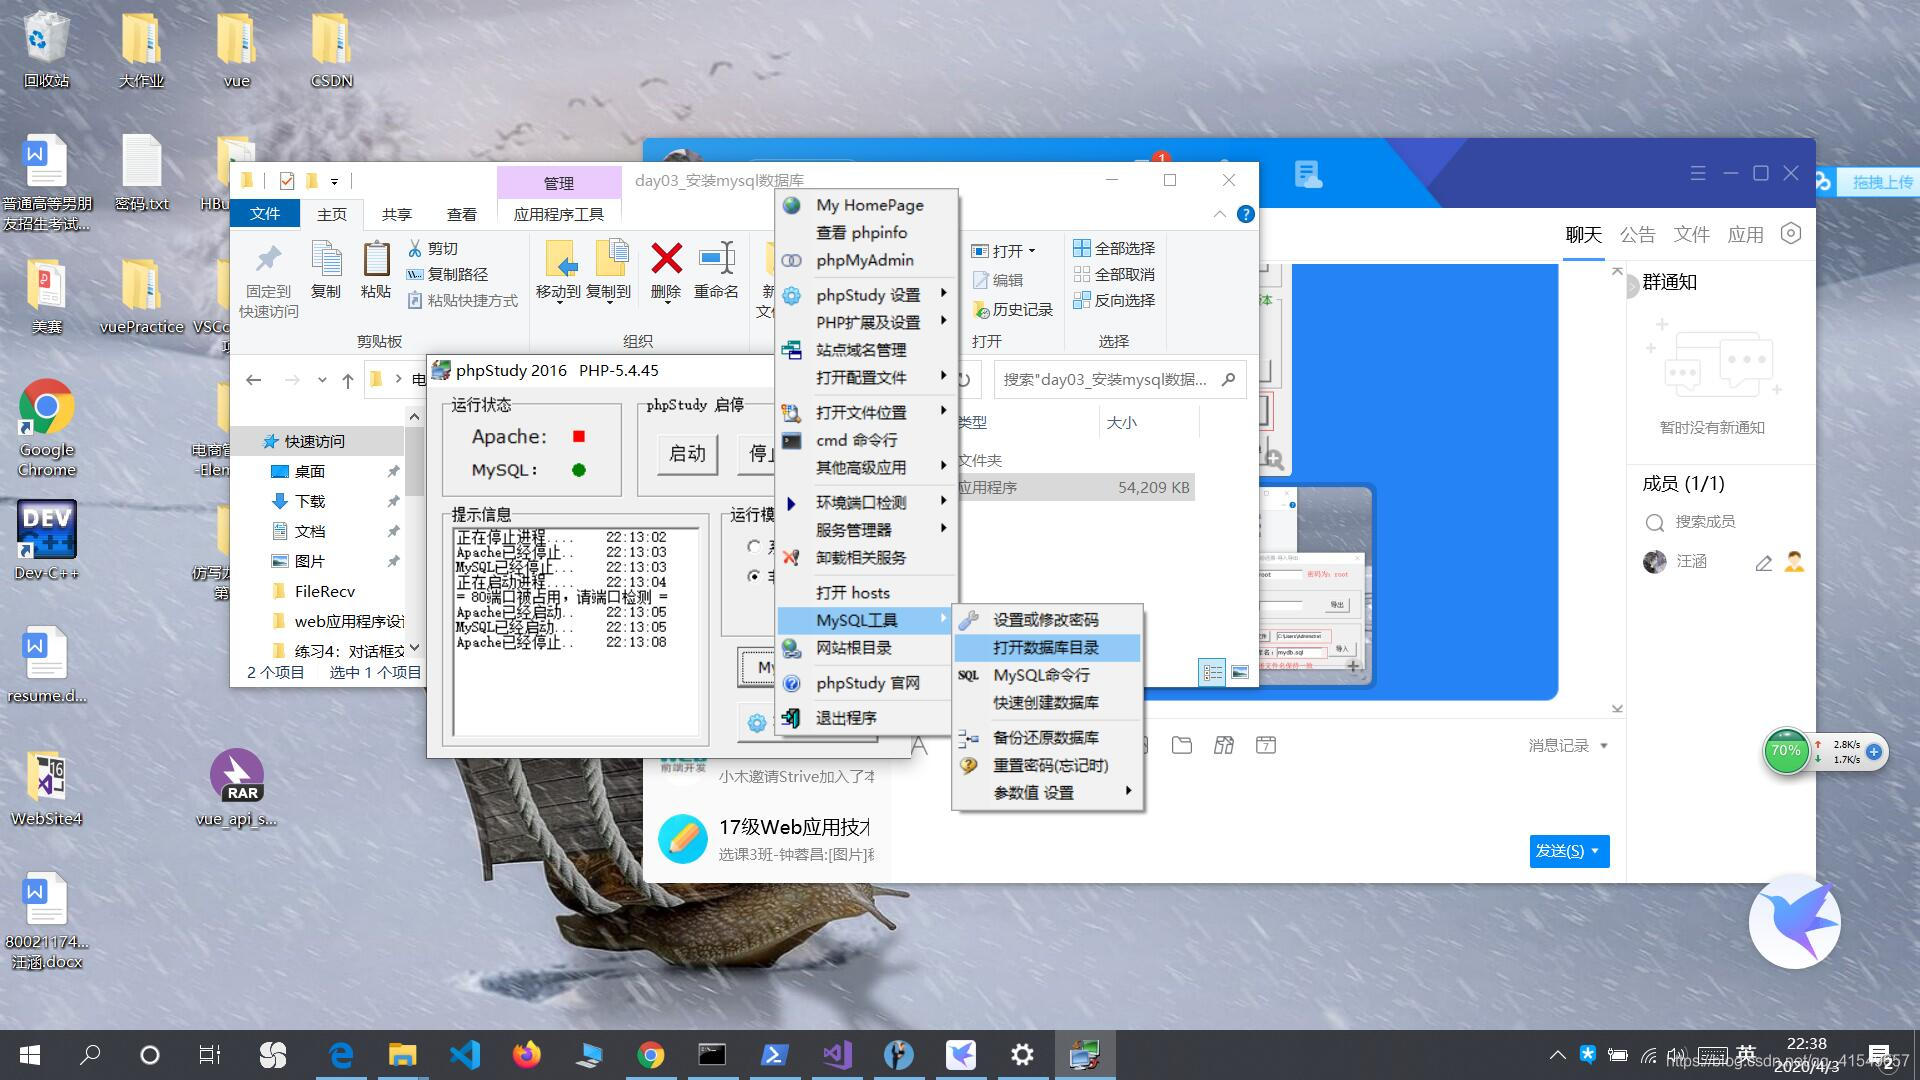Click the edit pencil next to member 汪涵
1920x1080 pixels.
point(1763,563)
